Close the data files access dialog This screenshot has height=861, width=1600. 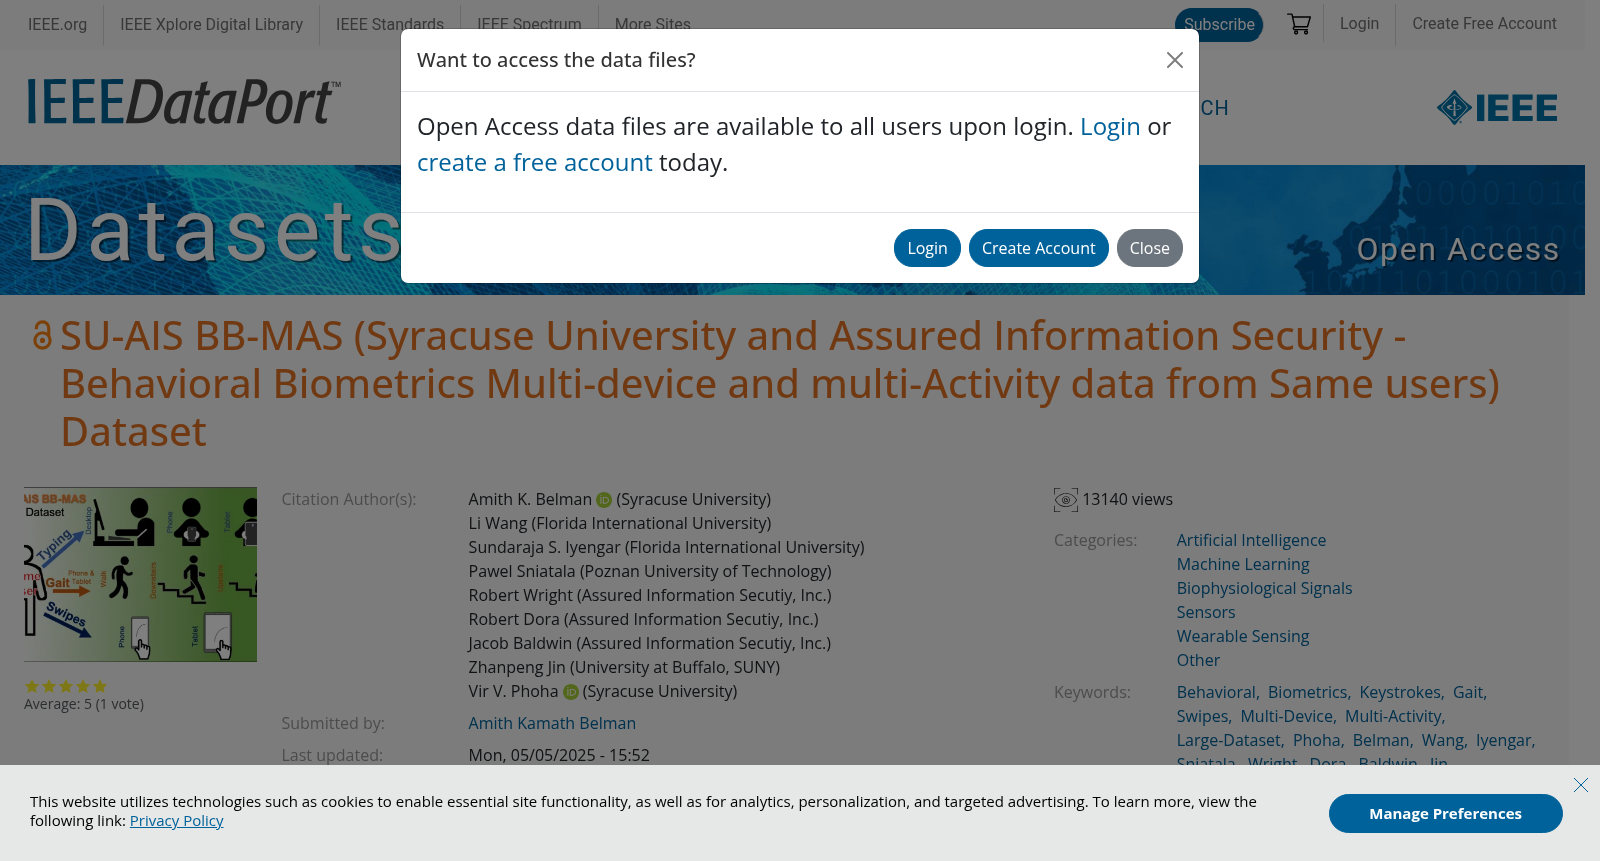pyautogui.click(x=1175, y=60)
